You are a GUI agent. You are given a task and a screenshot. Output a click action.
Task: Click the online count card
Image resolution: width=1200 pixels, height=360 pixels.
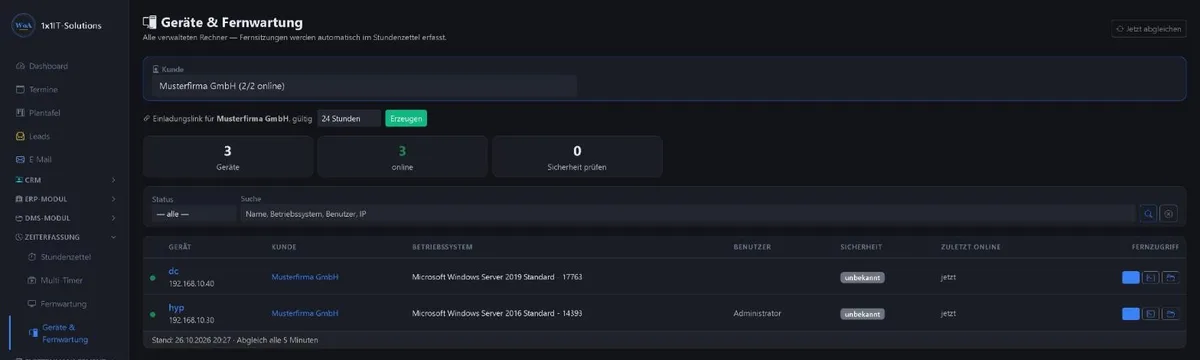(x=402, y=157)
